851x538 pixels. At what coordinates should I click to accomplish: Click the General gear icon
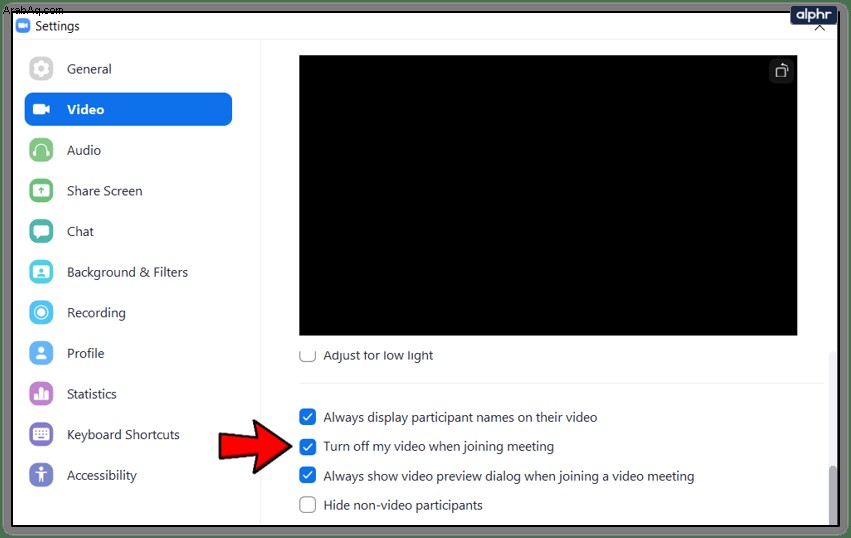click(x=41, y=69)
